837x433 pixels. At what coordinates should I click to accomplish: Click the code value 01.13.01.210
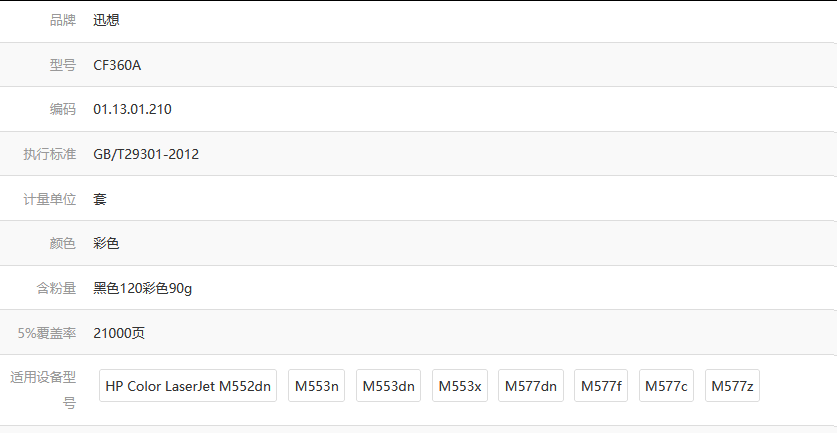132,109
